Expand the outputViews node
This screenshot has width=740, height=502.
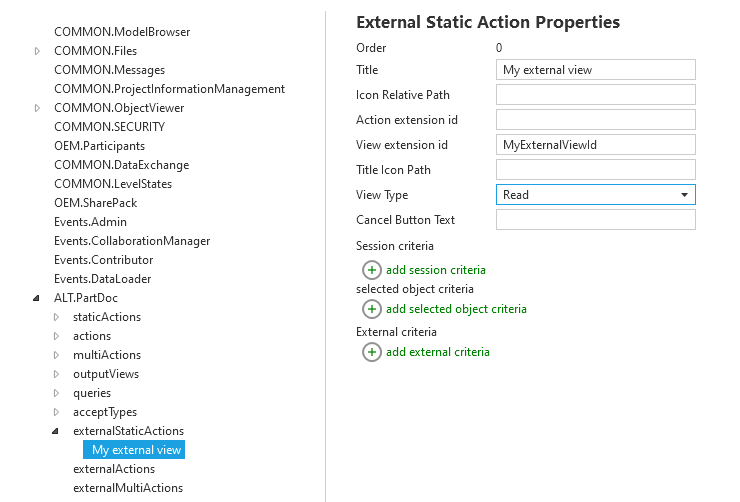[x=57, y=374]
